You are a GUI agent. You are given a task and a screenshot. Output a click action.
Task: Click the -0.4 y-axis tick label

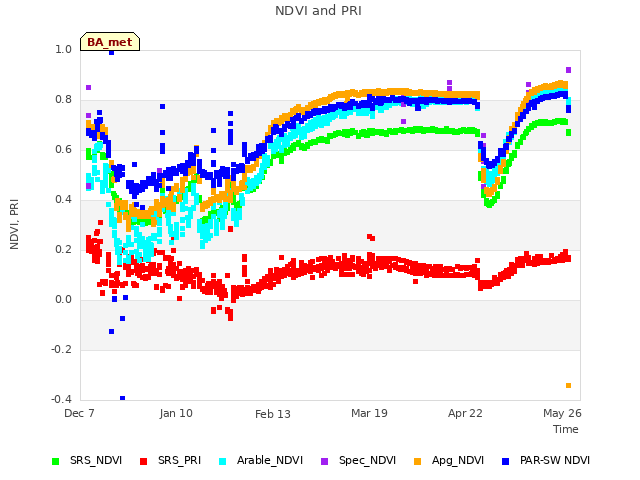pyautogui.click(x=61, y=399)
